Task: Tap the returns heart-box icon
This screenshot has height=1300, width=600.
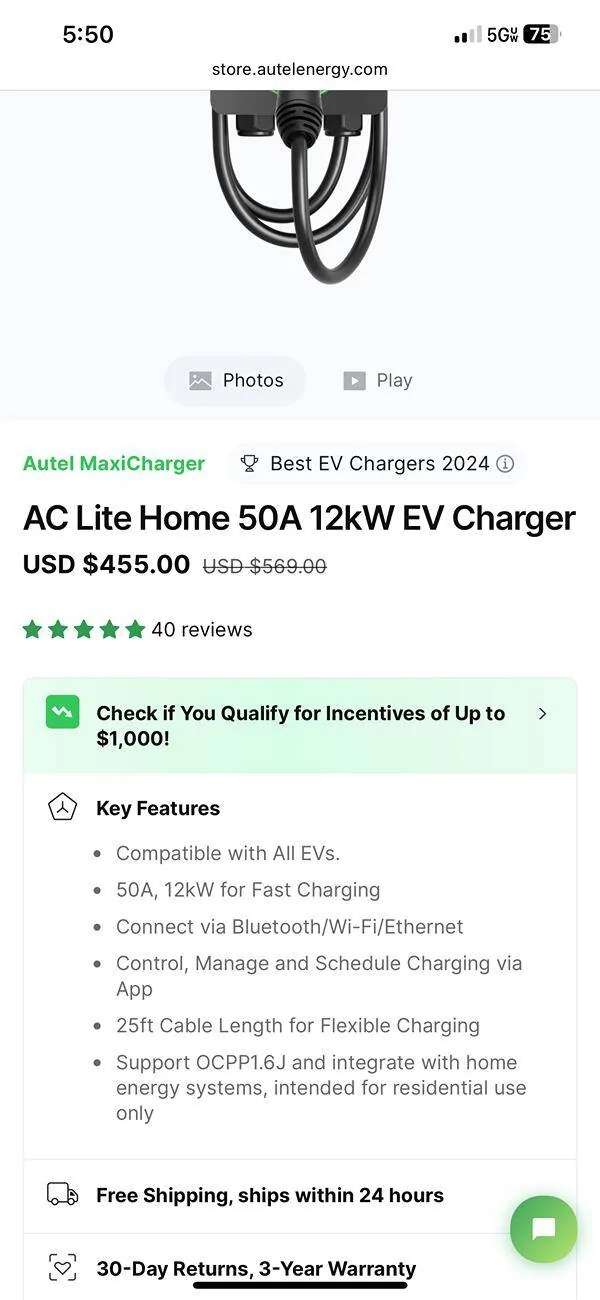Action: click(63, 1268)
